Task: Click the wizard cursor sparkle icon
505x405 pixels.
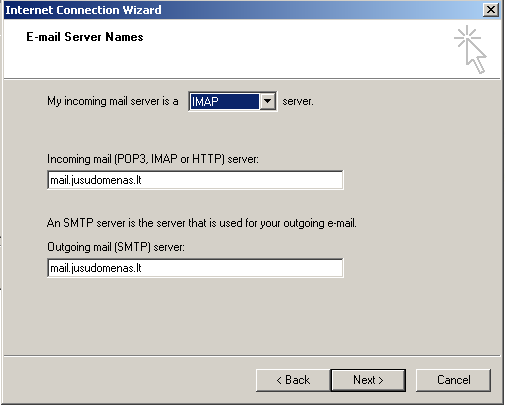Action: pyautogui.click(x=470, y=49)
